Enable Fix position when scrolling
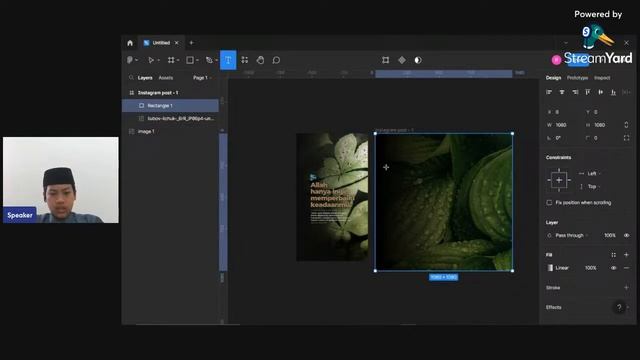The width and height of the screenshot is (640, 360). pyautogui.click(x=549, y=202)
